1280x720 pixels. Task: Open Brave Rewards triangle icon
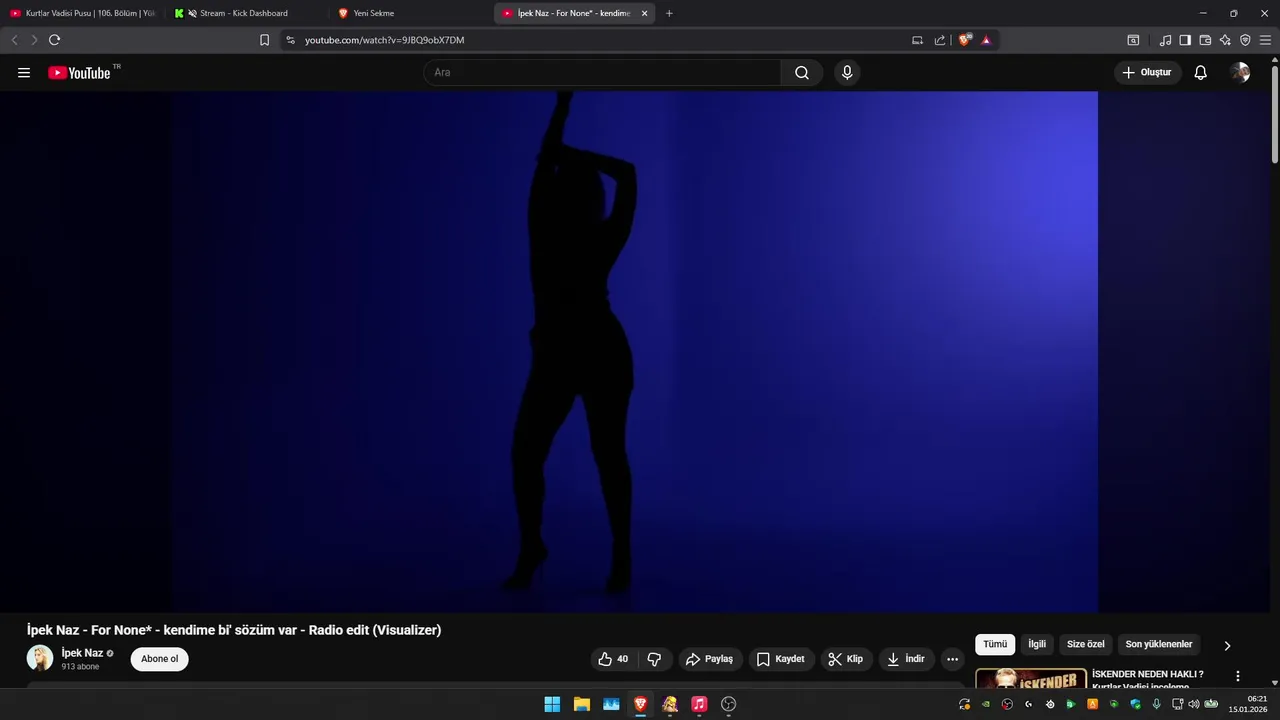(x=986, y=40)
